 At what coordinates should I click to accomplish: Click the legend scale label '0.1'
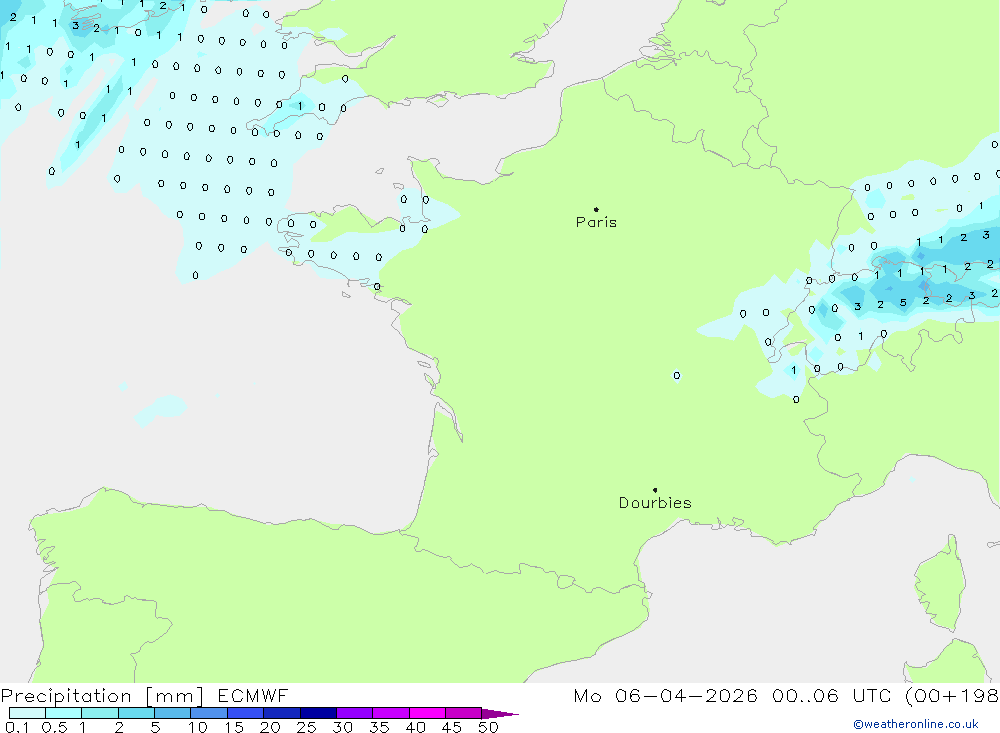coord(17,727)
